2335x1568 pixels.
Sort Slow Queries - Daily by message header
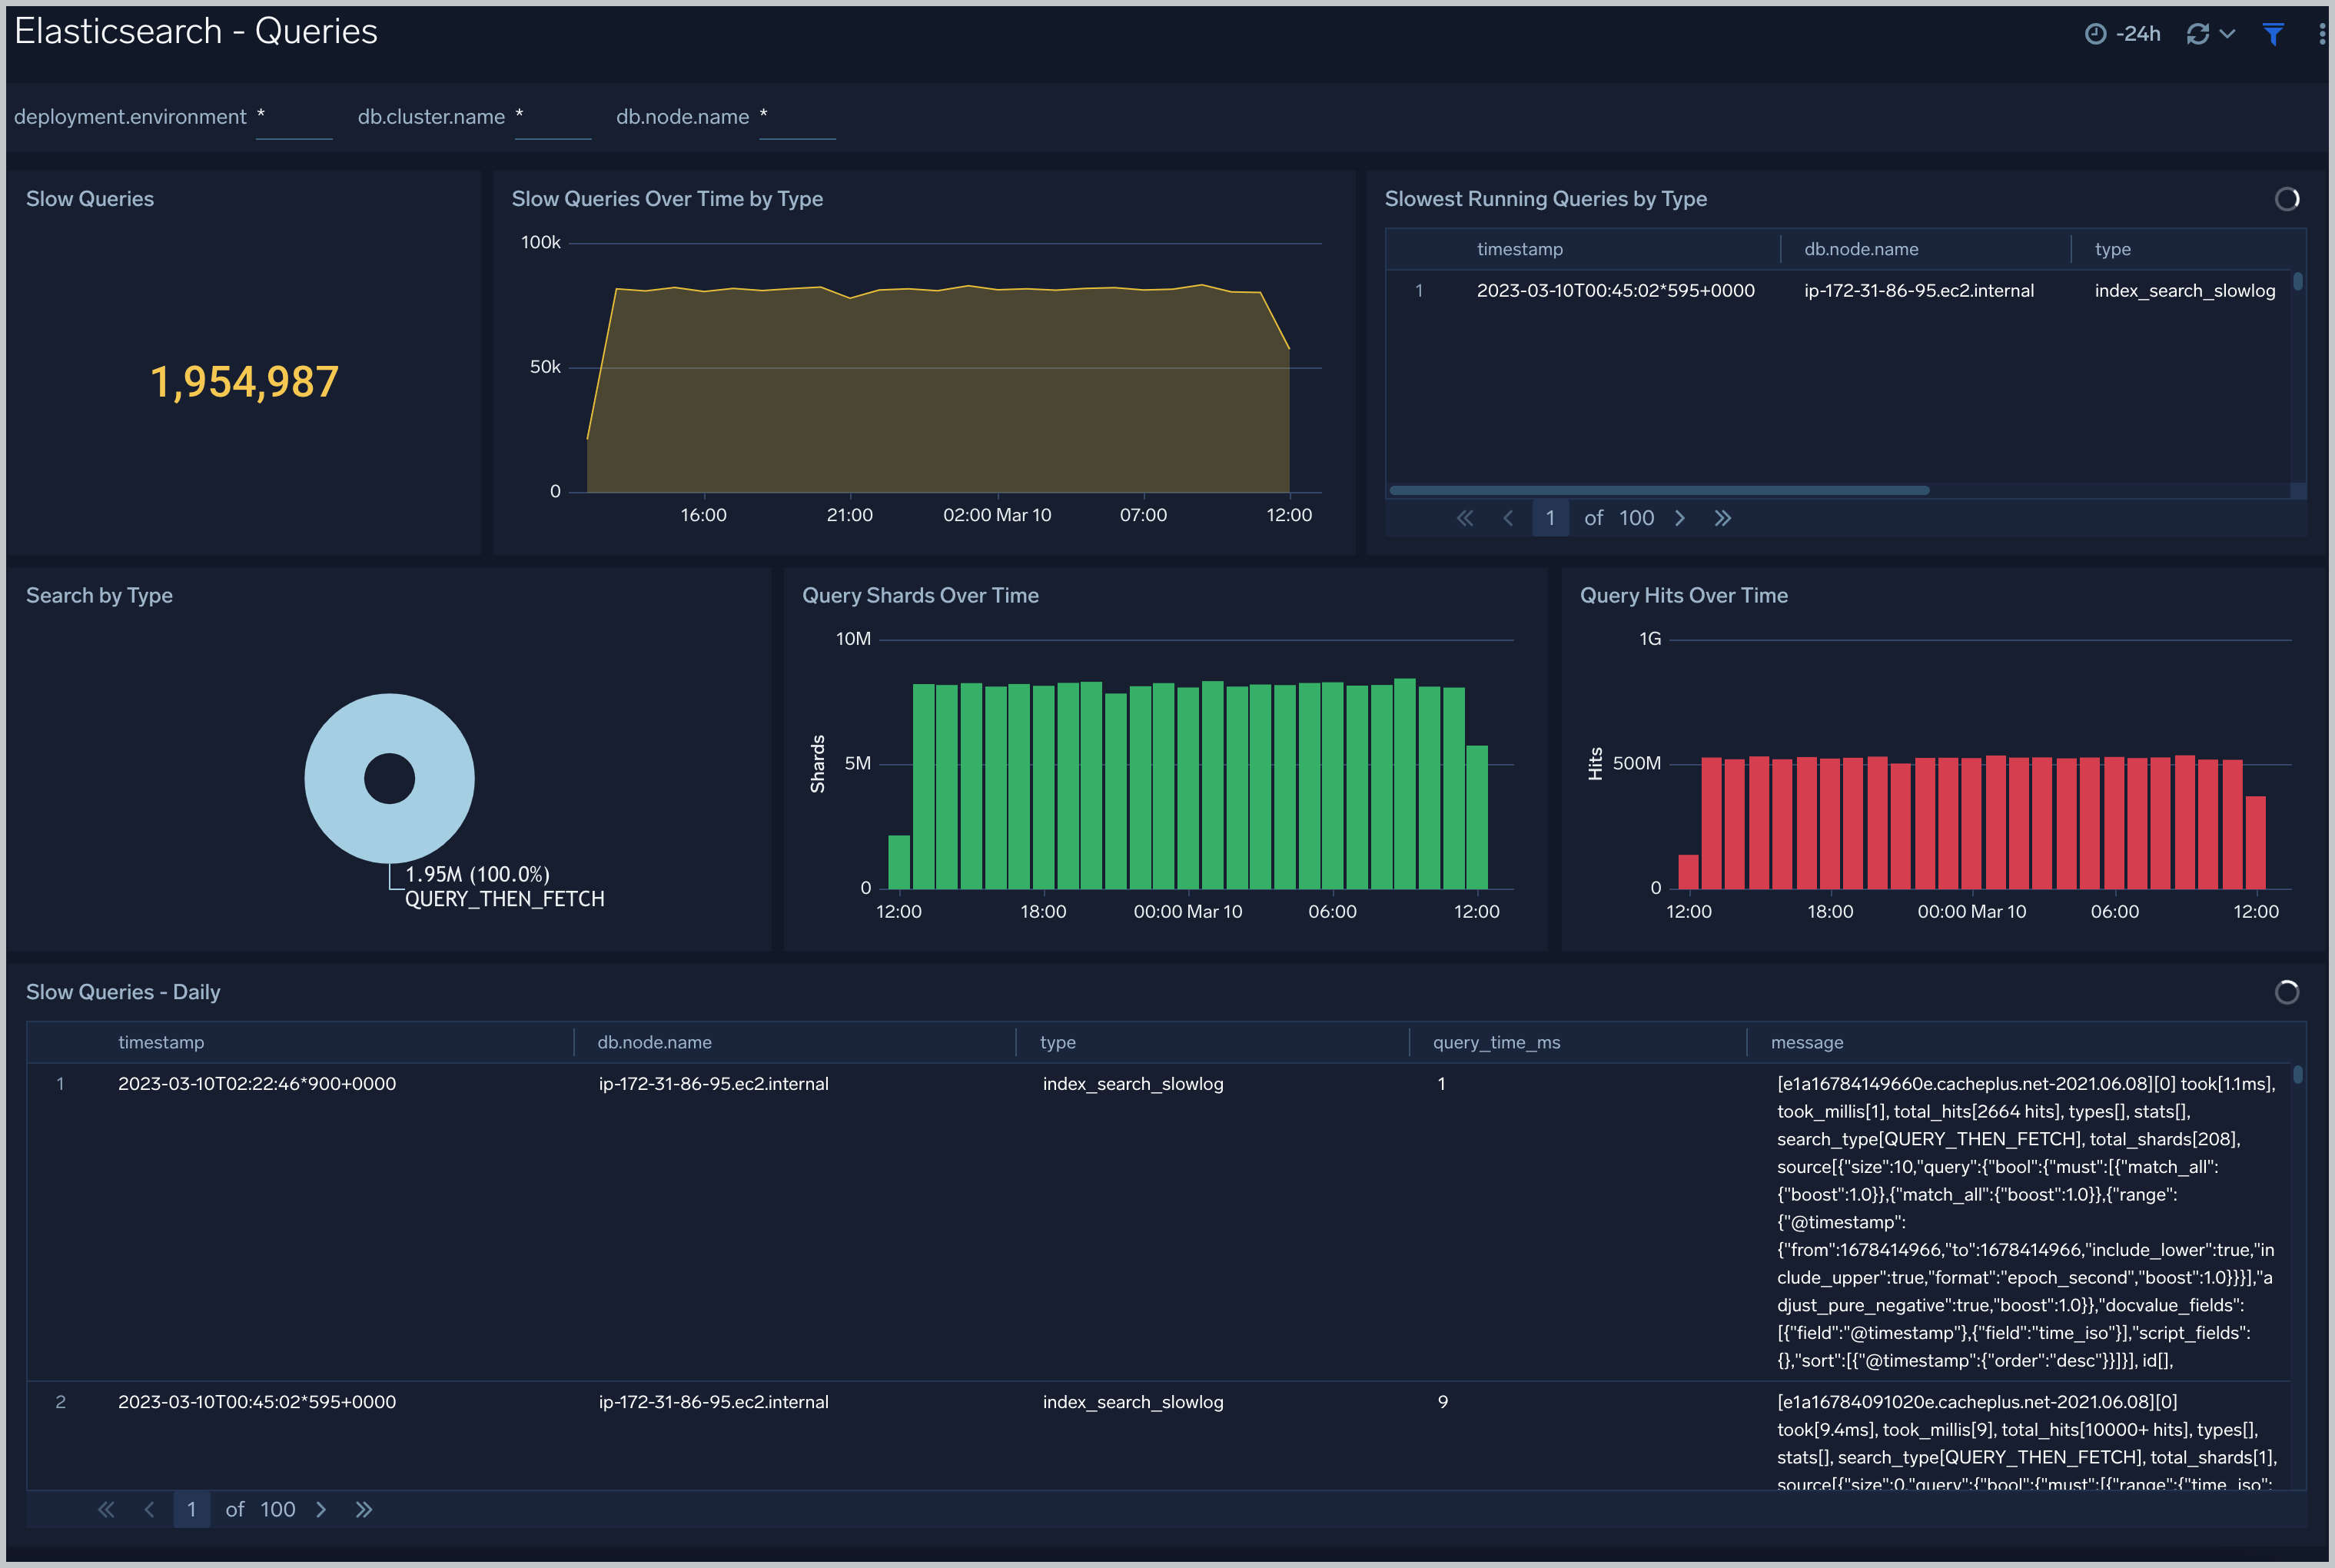(1806, 1042)
